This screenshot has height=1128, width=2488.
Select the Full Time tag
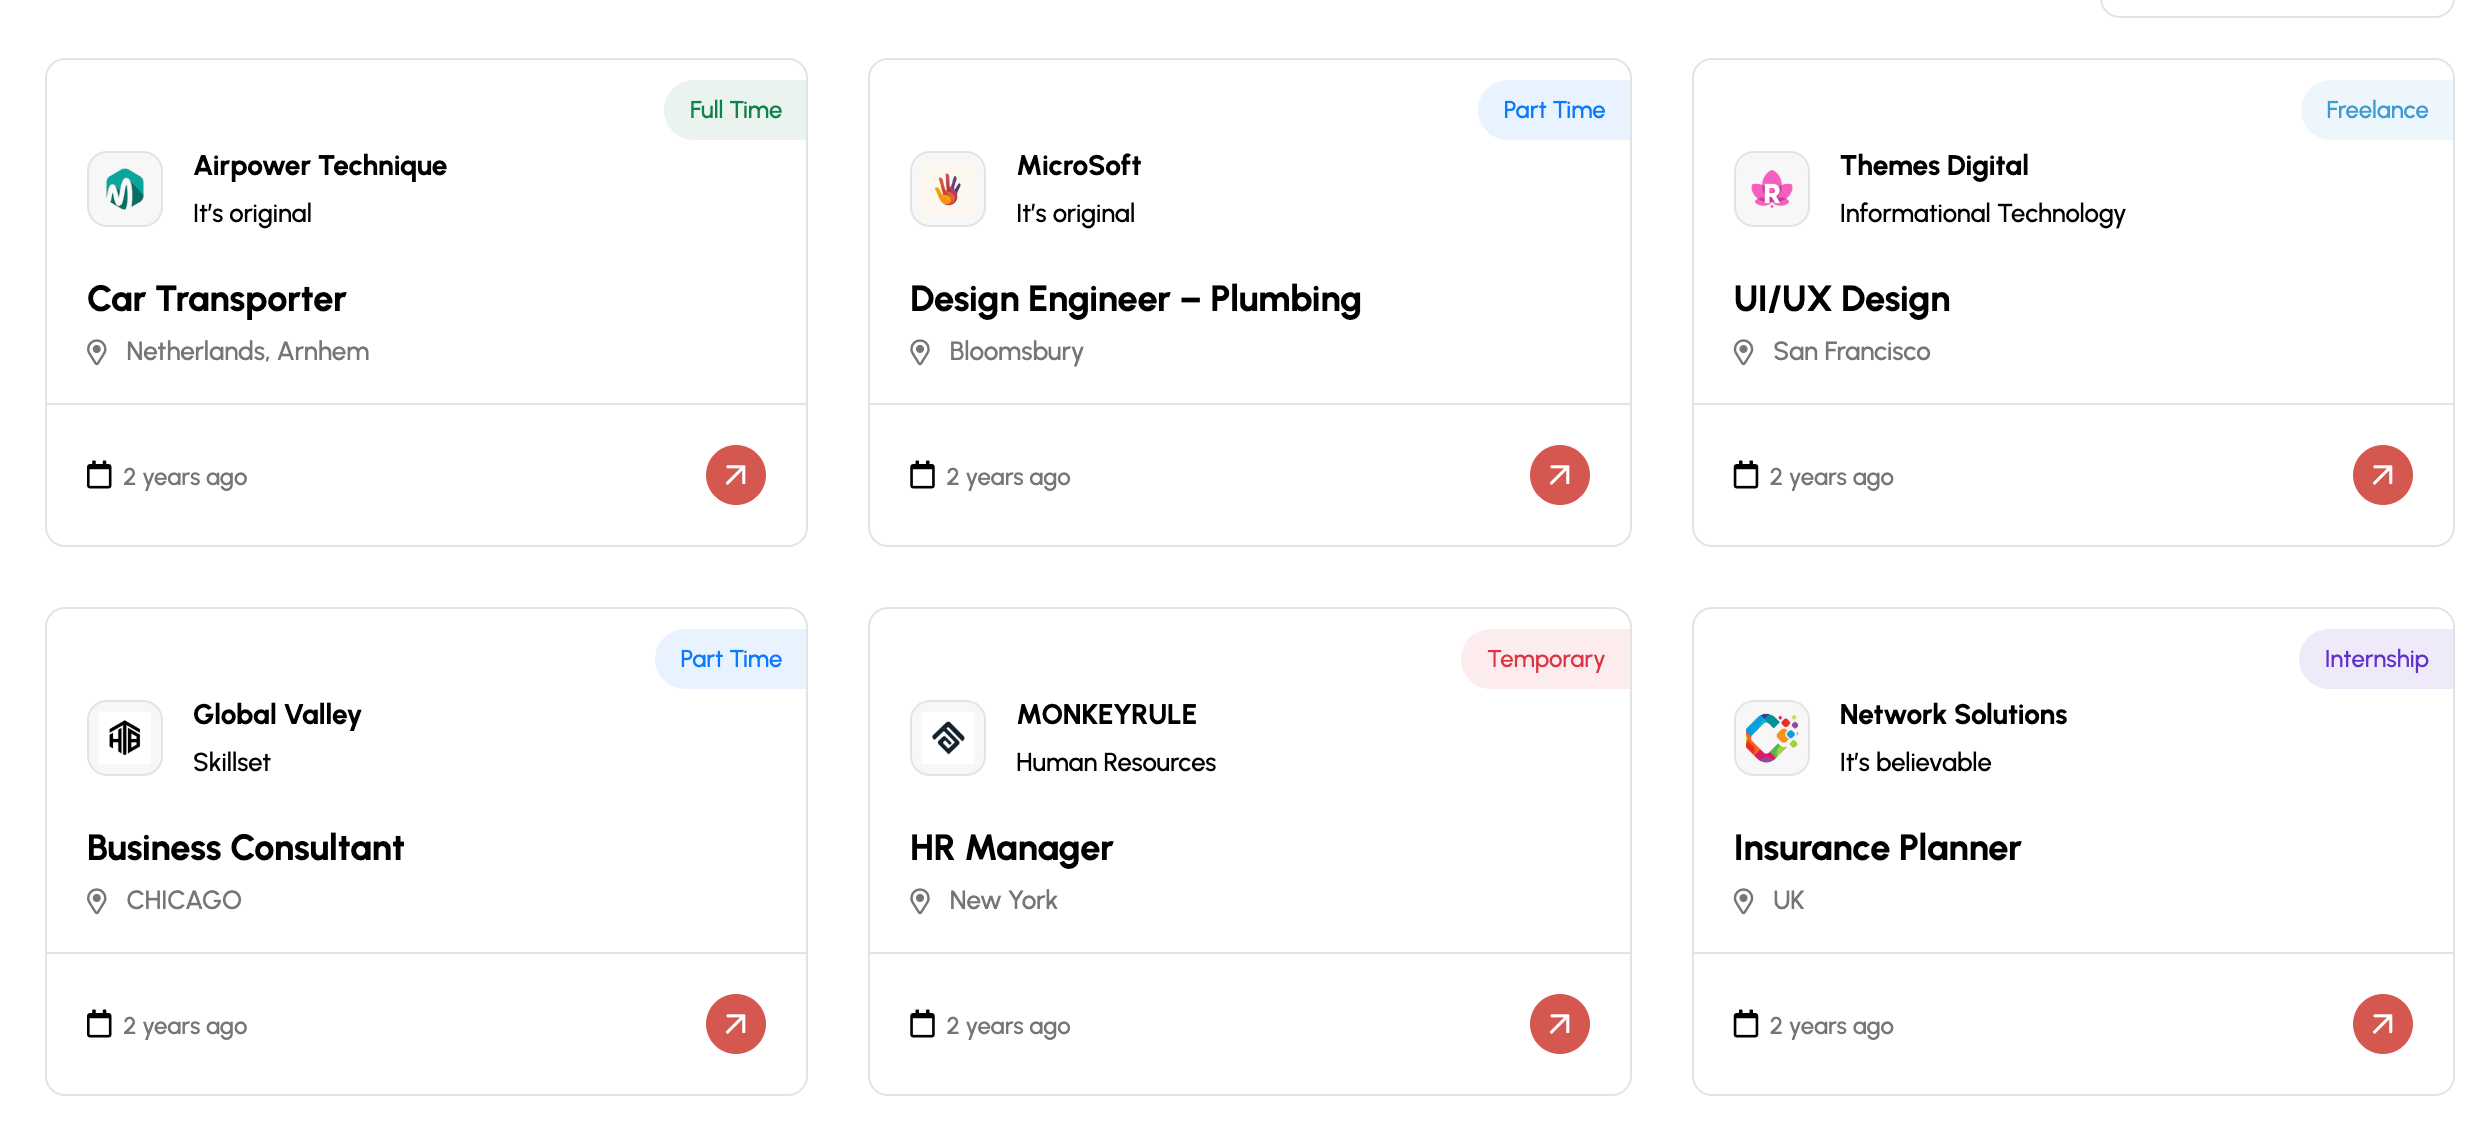pos(735,110)
